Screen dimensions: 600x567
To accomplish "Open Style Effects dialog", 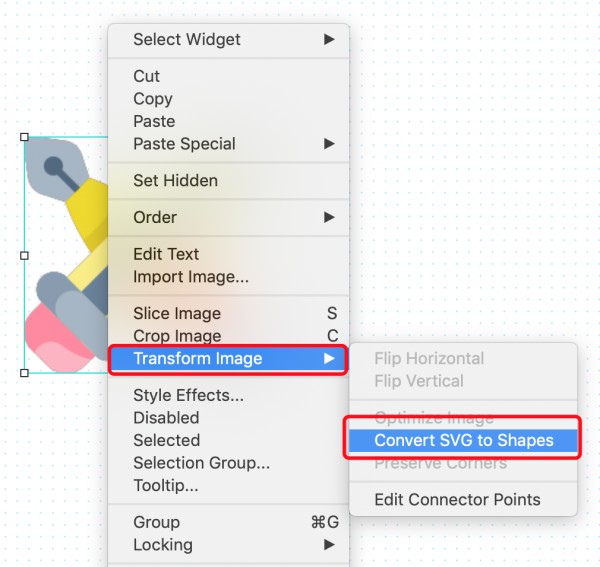I will [228, 395].
